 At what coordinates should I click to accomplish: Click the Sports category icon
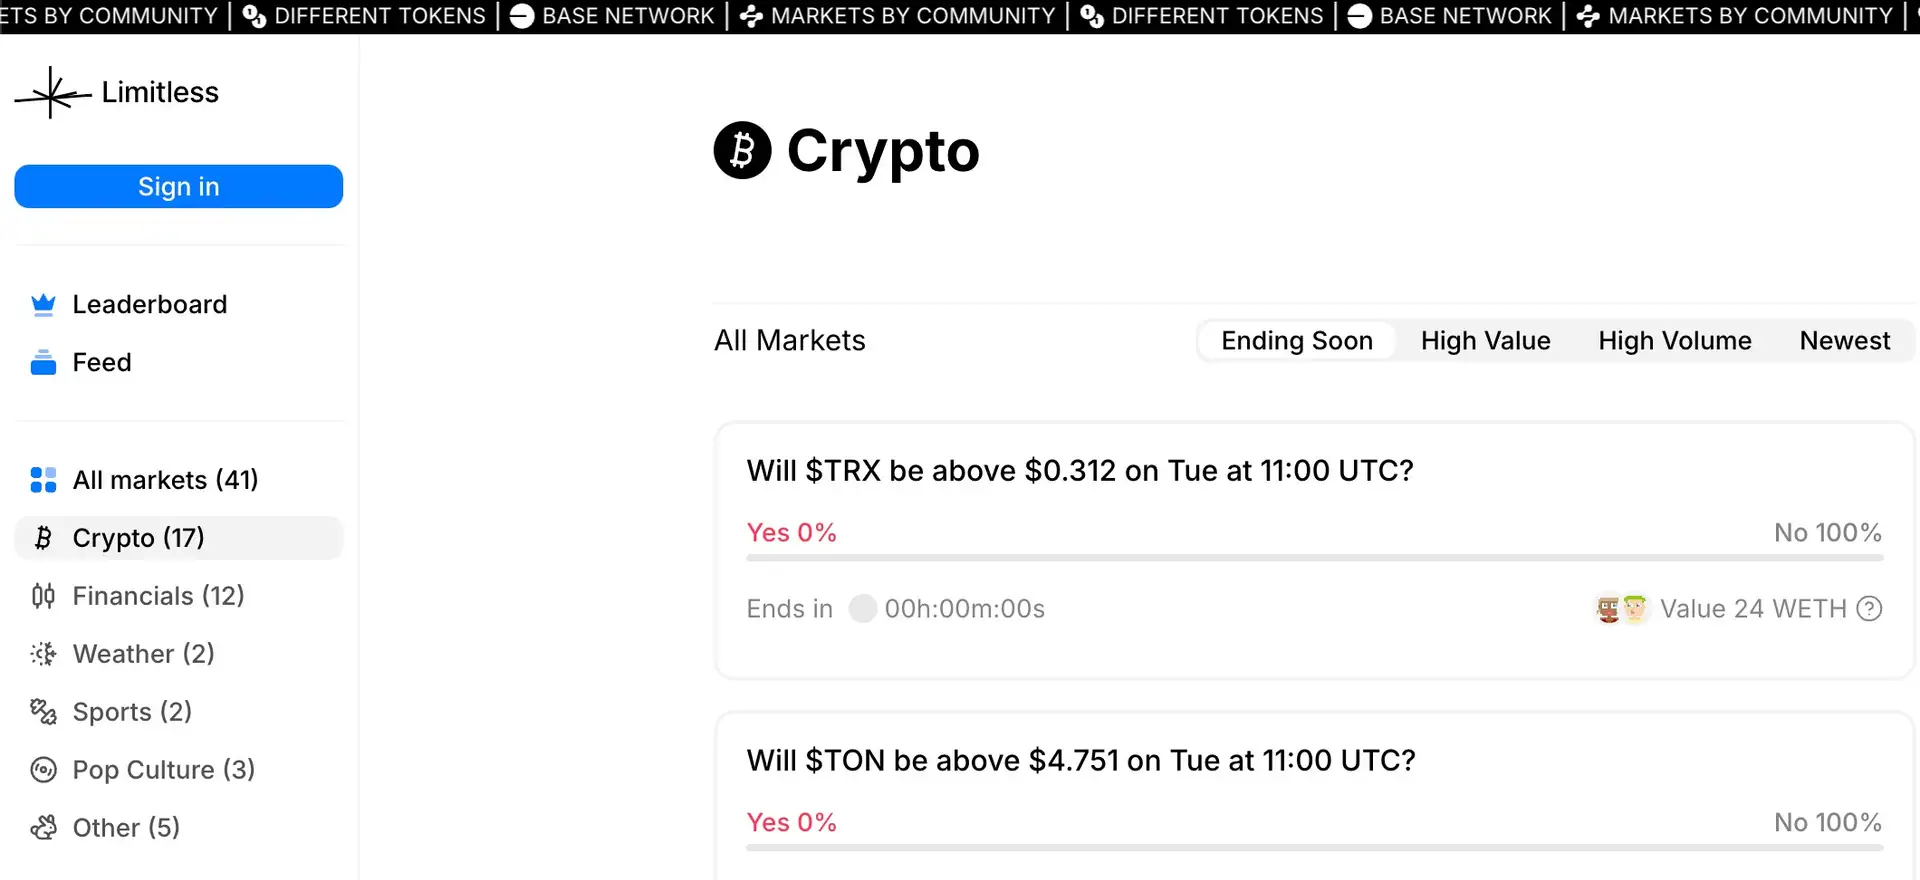pos(43,712)
